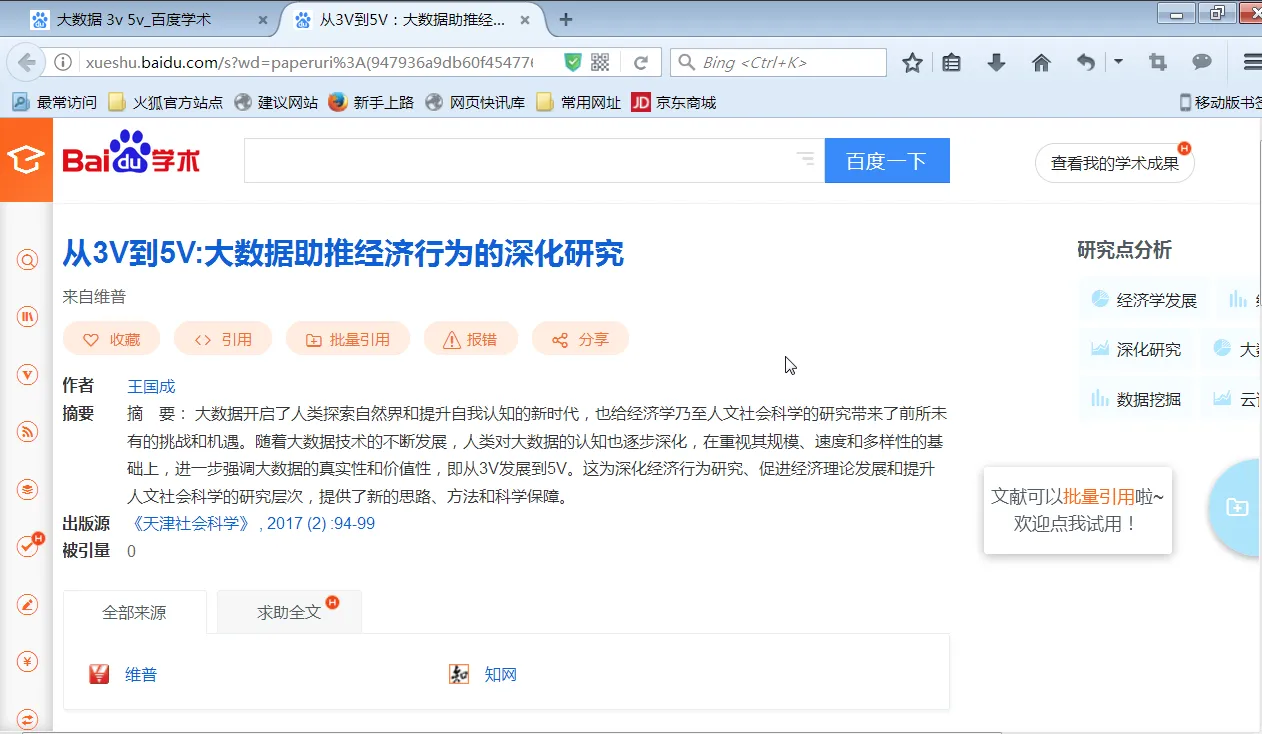The width and height of the screenshot is (1262, 734).
Task: Open the RSS subscription sidebar icon
Action: pos(27,432)
